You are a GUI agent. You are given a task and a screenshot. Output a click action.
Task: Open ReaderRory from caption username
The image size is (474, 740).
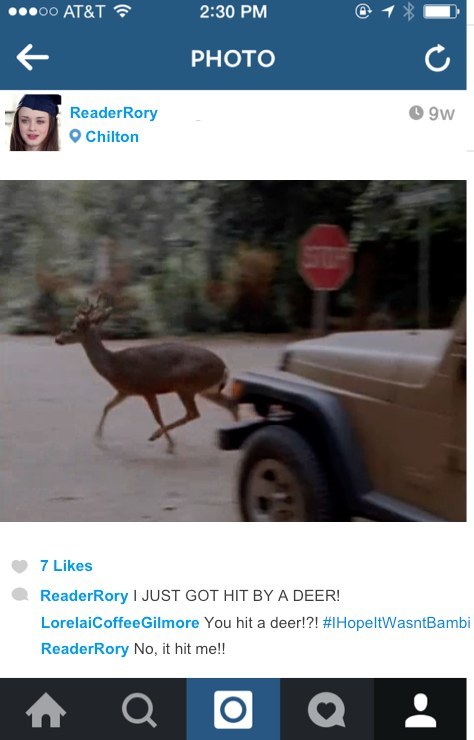click(x=84, y=596)
